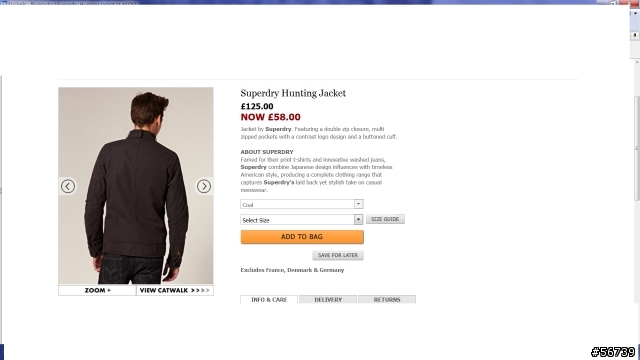The width and height of the screenshot is (640, 360).
Task: Click the Superdry Hunting Jacket title
Action: [293, 93]
